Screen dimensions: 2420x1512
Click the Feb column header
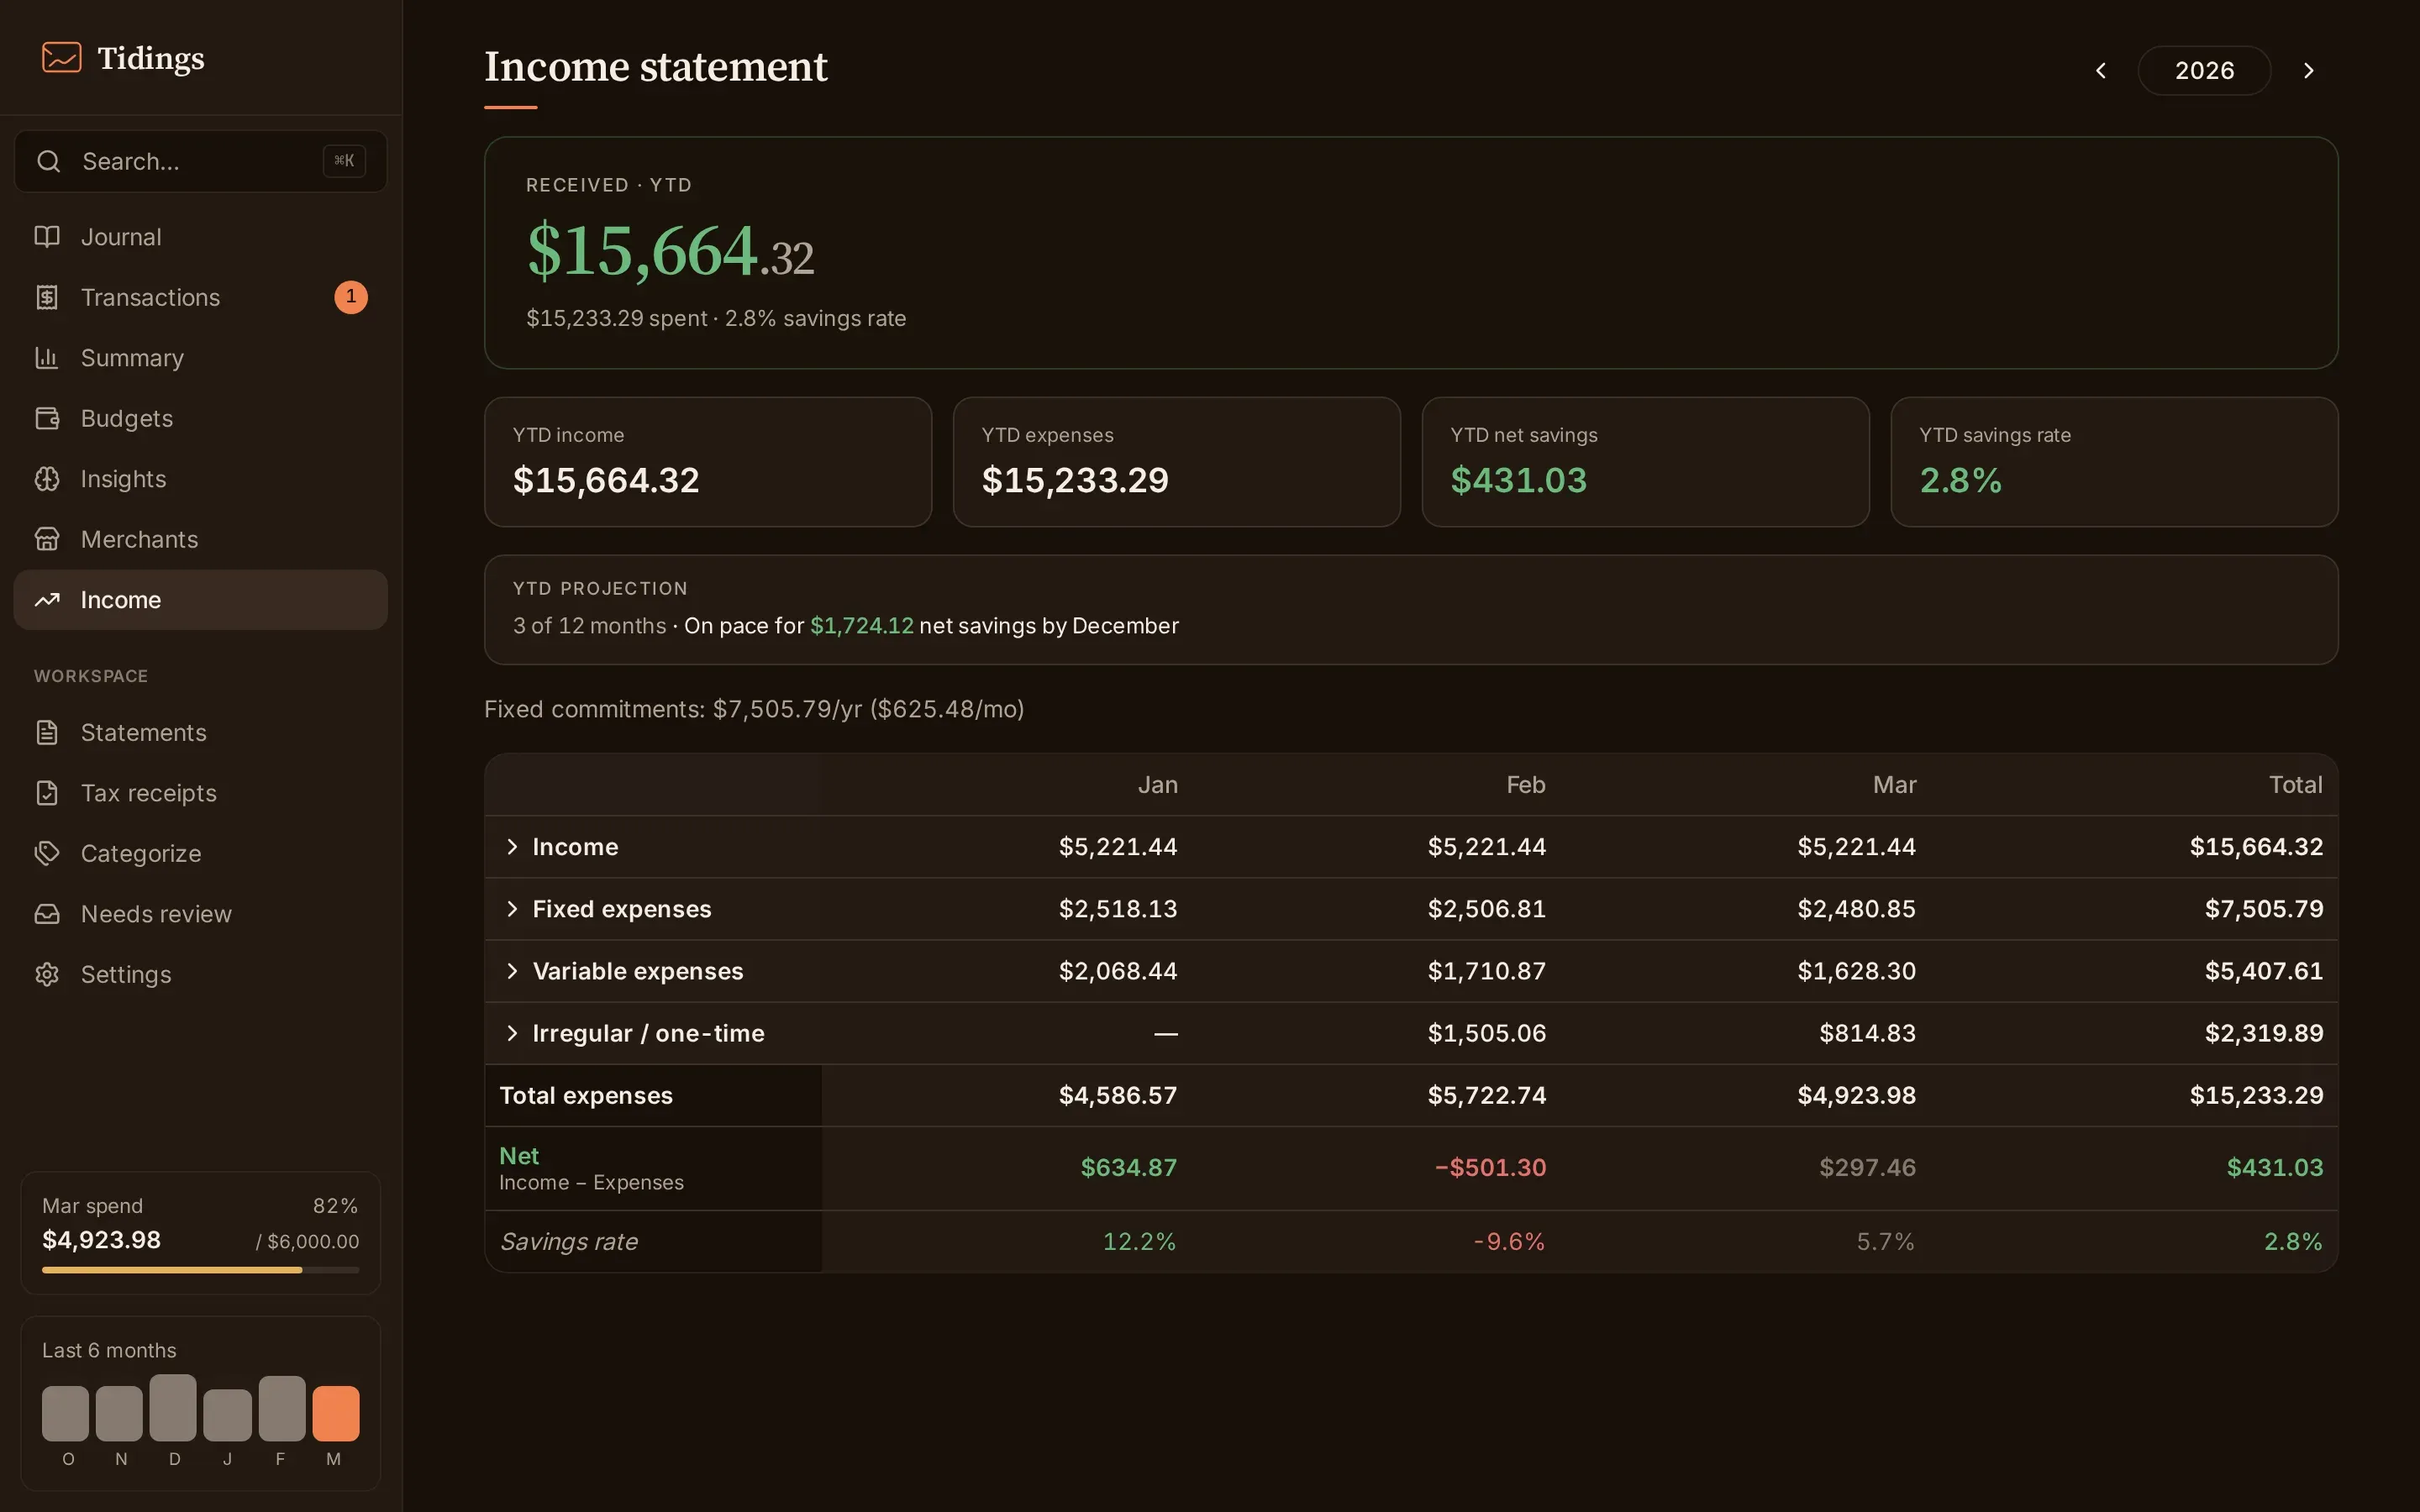pos(1526,785)
